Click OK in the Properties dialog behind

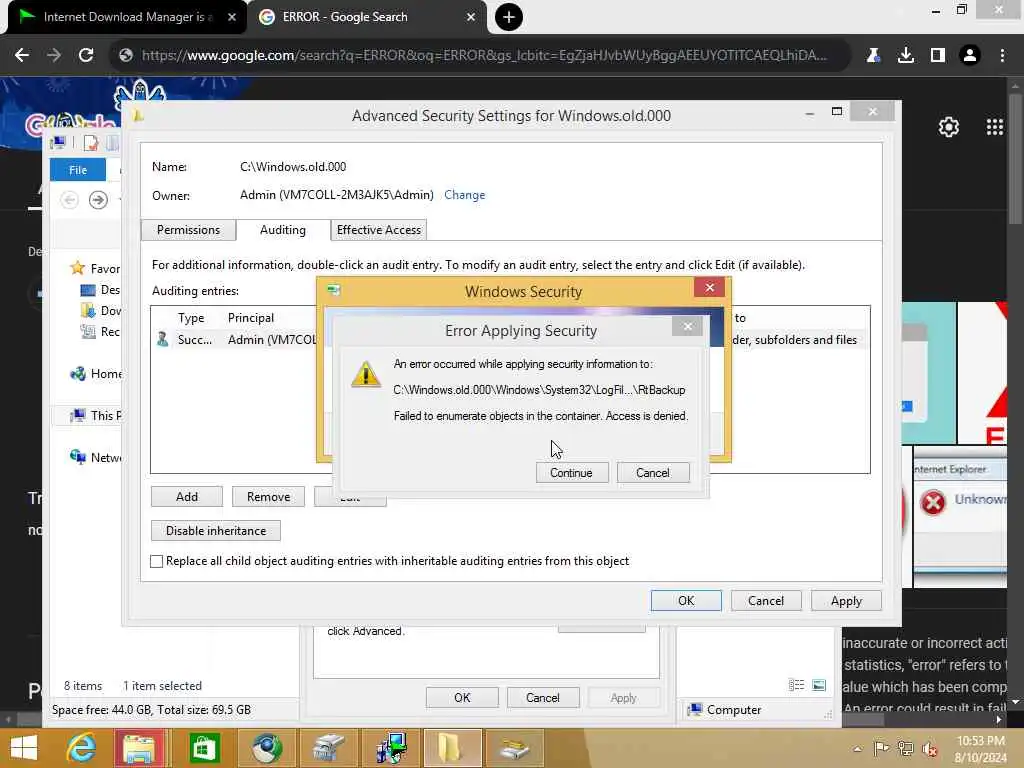[462, 697]
